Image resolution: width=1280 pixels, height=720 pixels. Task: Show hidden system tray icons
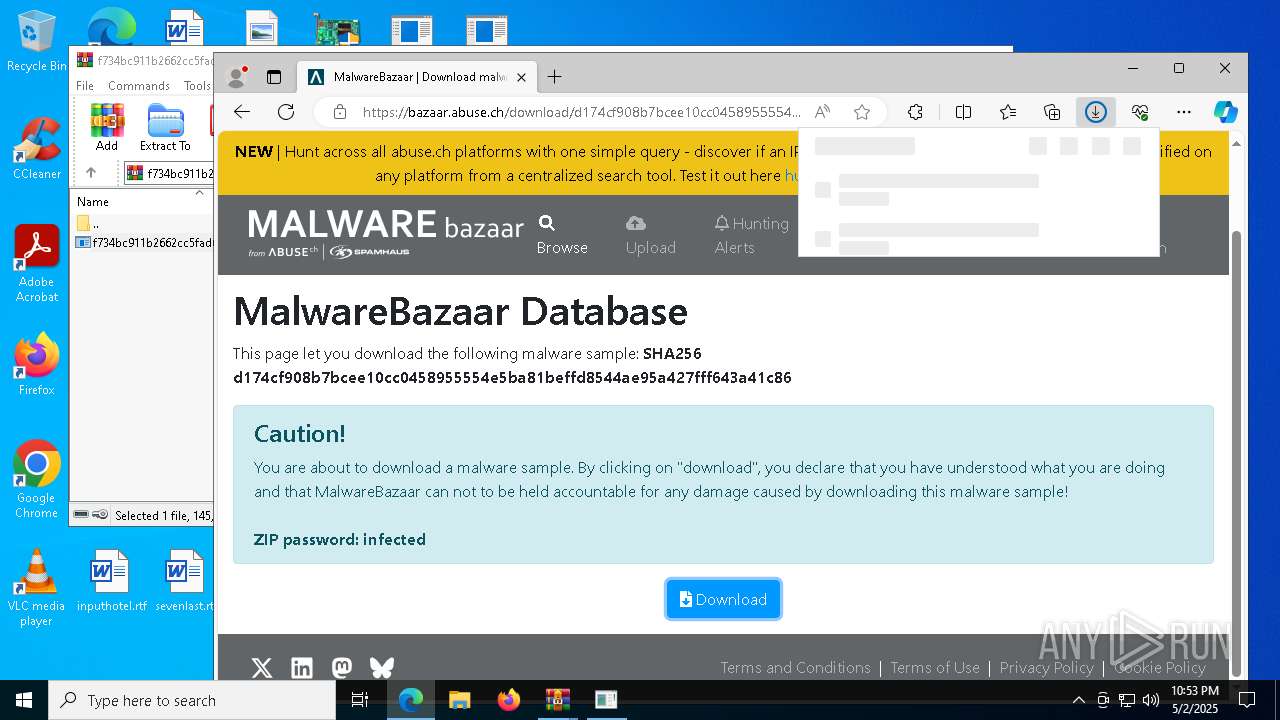[1078, 700]
